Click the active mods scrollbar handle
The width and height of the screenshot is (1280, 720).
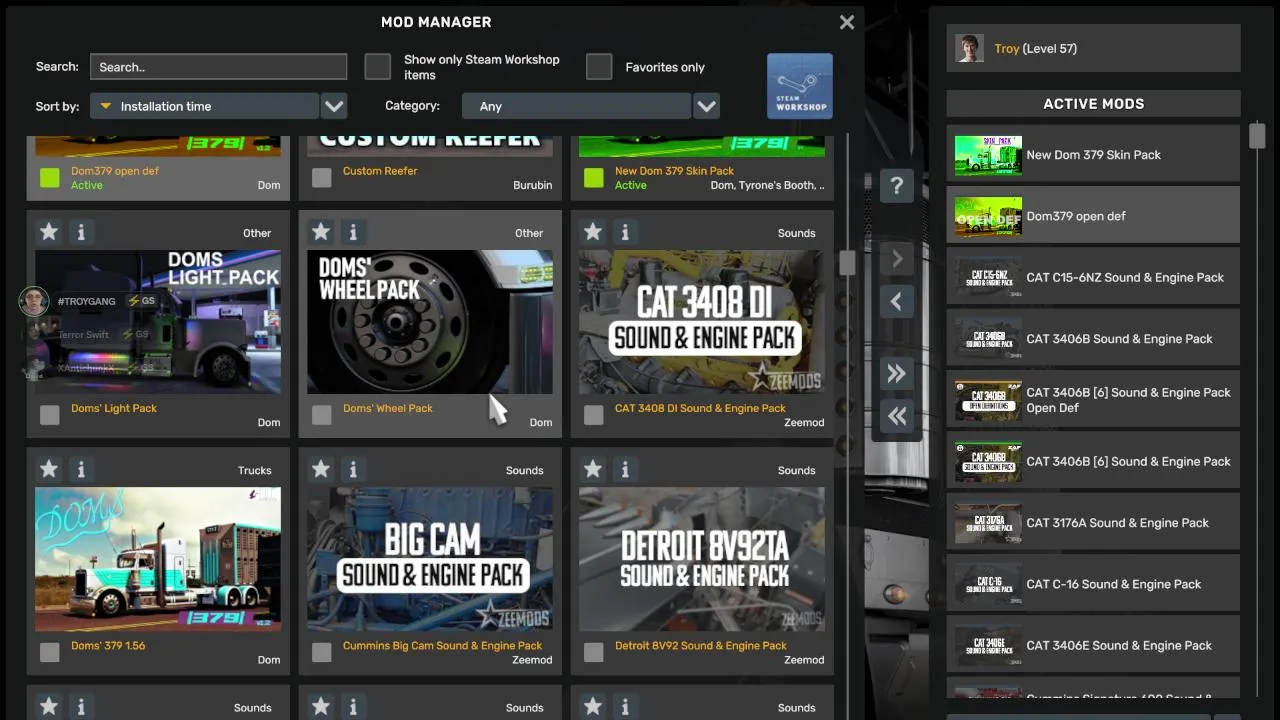point(1257,136)
